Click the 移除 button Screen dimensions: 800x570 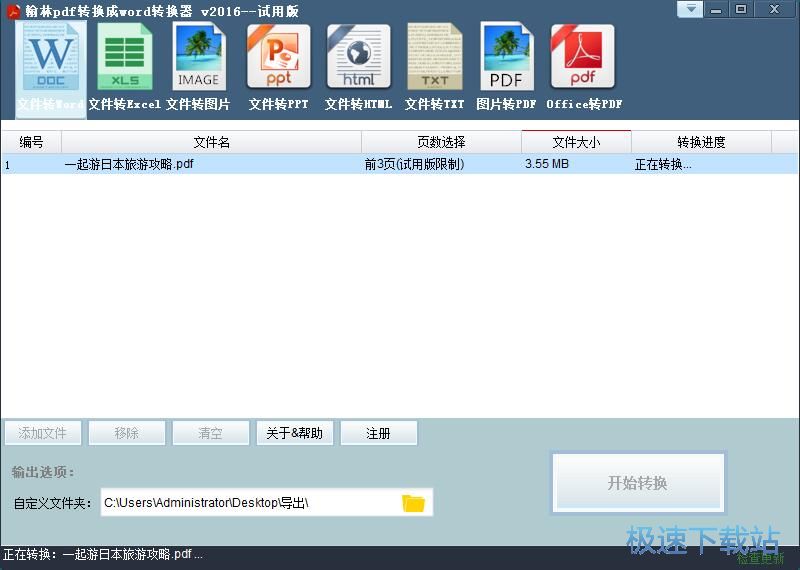[127, 433]
